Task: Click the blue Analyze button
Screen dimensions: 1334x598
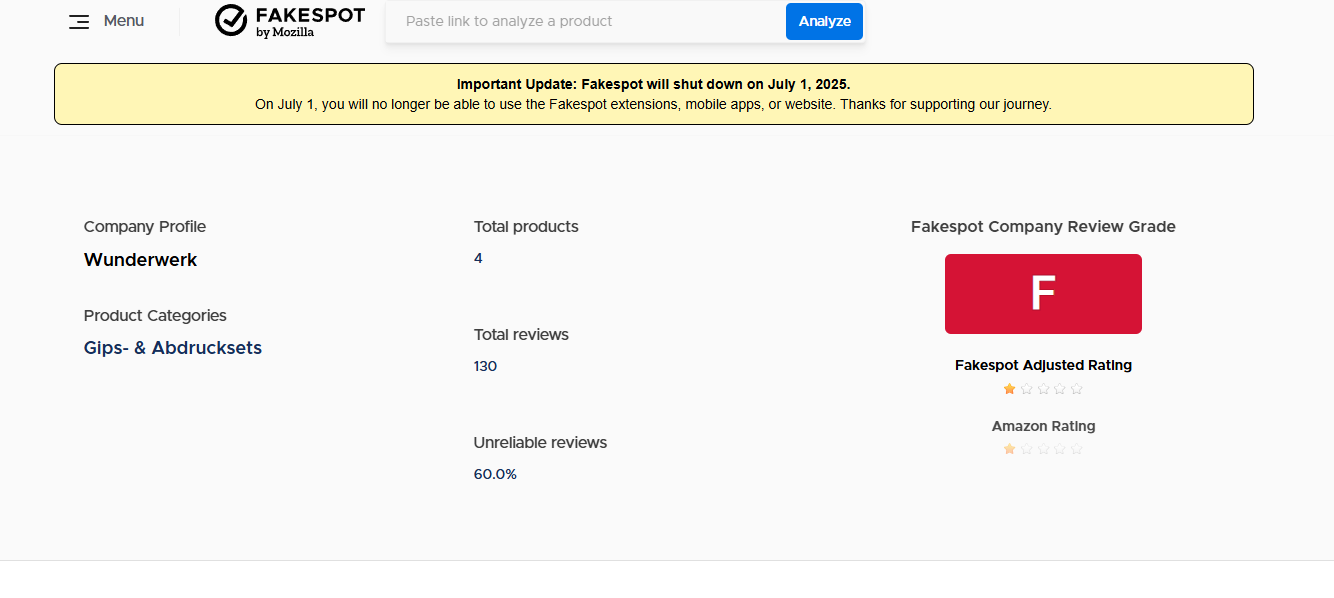Action: click(824, 21)
